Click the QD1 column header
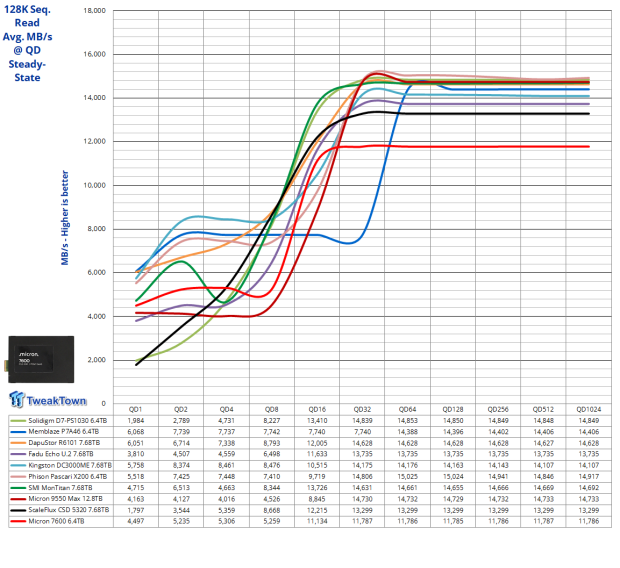This screenshot has width=620, height=568. [136, 409]
